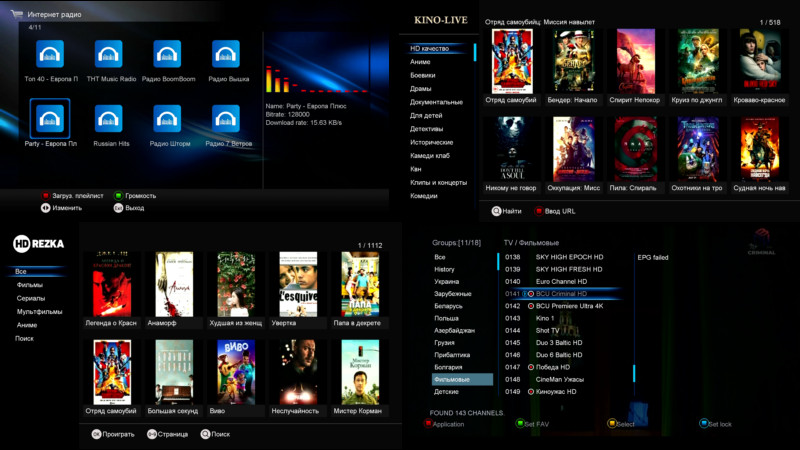The image size is (800, 450).
Task: Click the red Ввод URL icon
Action: [x=539, y=211]
